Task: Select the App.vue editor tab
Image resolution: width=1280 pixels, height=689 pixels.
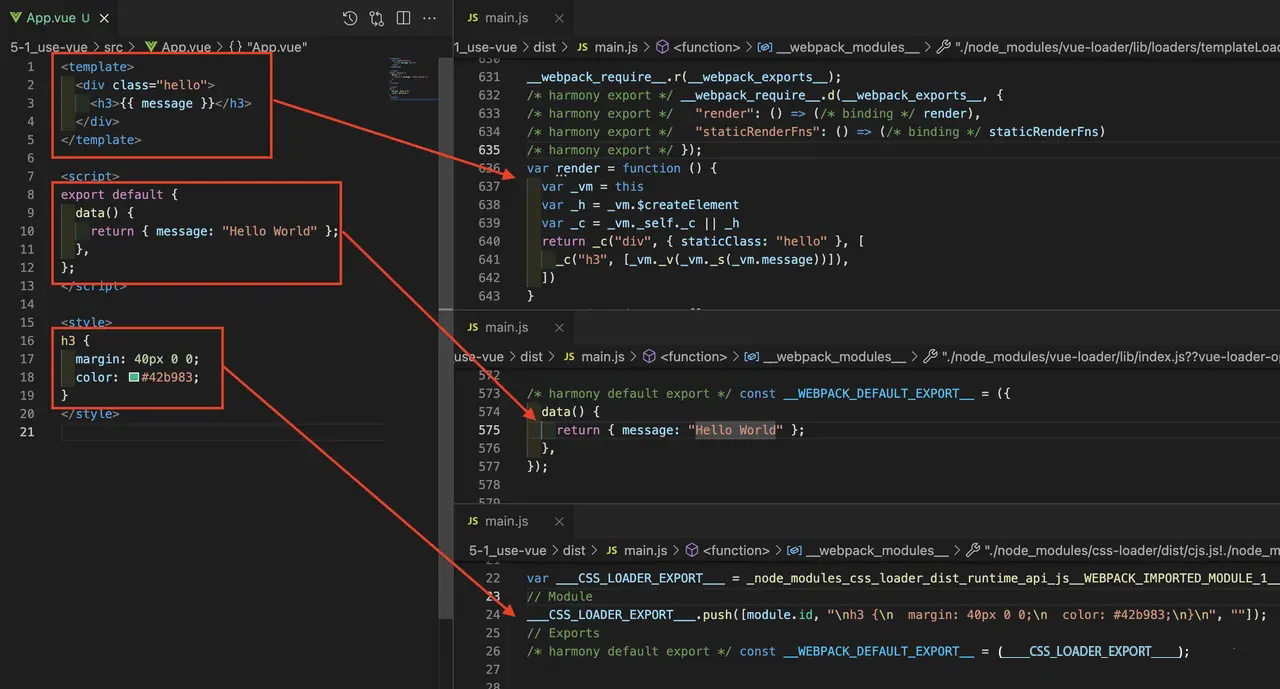Action: tap(60, 18)
